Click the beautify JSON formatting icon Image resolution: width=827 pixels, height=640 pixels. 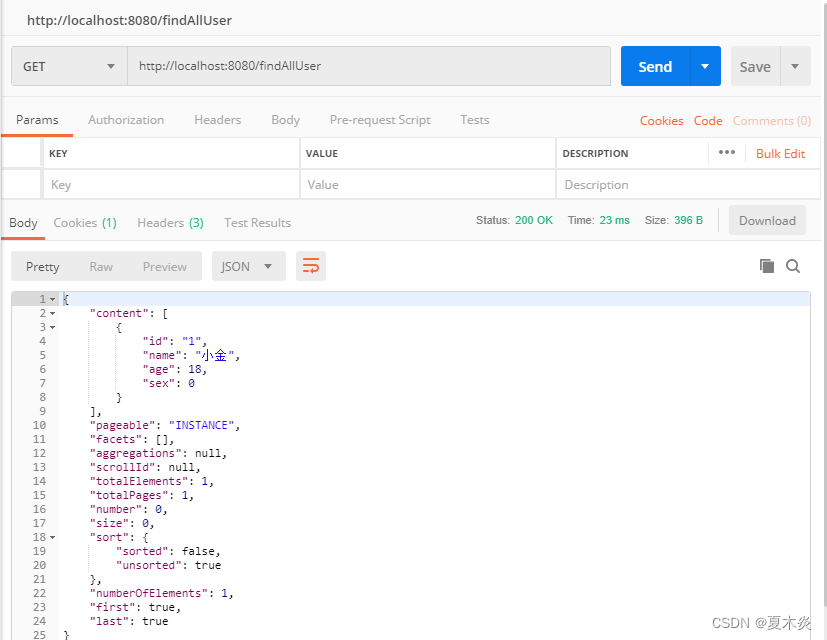coord(310,266)
